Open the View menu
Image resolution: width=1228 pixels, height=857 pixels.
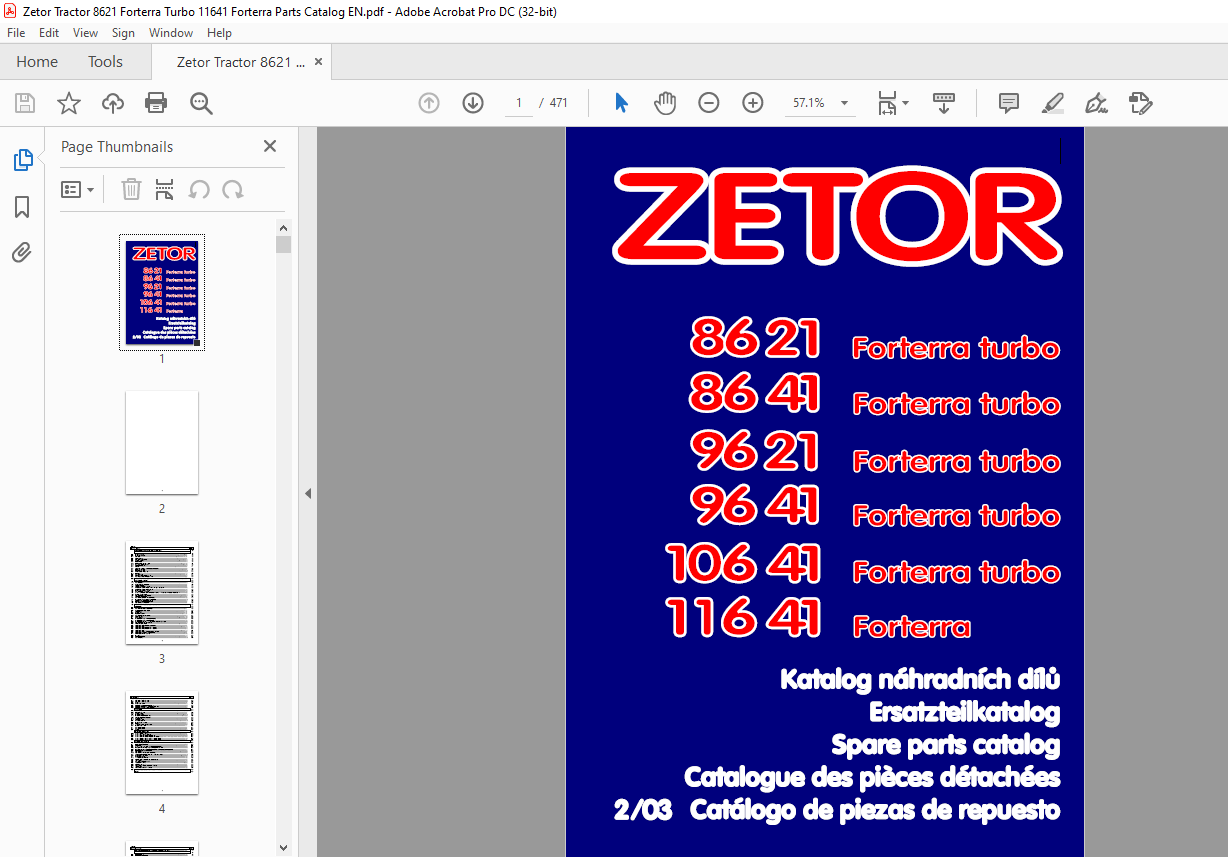[x=86, y=33]
